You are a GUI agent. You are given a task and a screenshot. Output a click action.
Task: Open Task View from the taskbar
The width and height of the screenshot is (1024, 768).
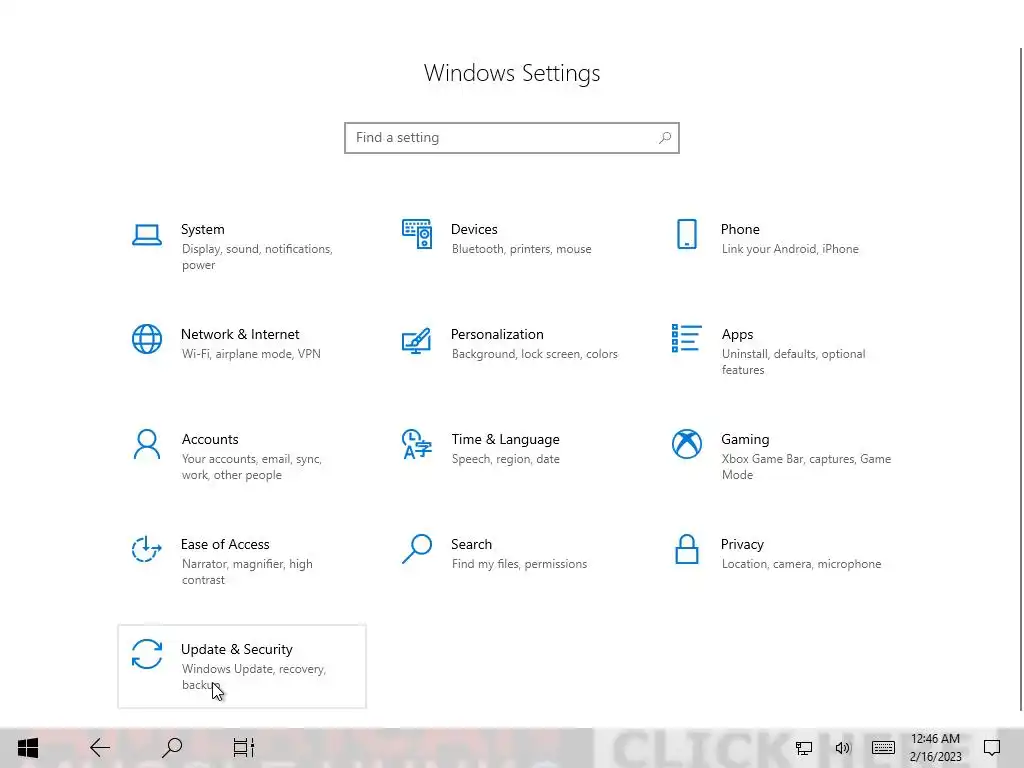coord(244,748)
